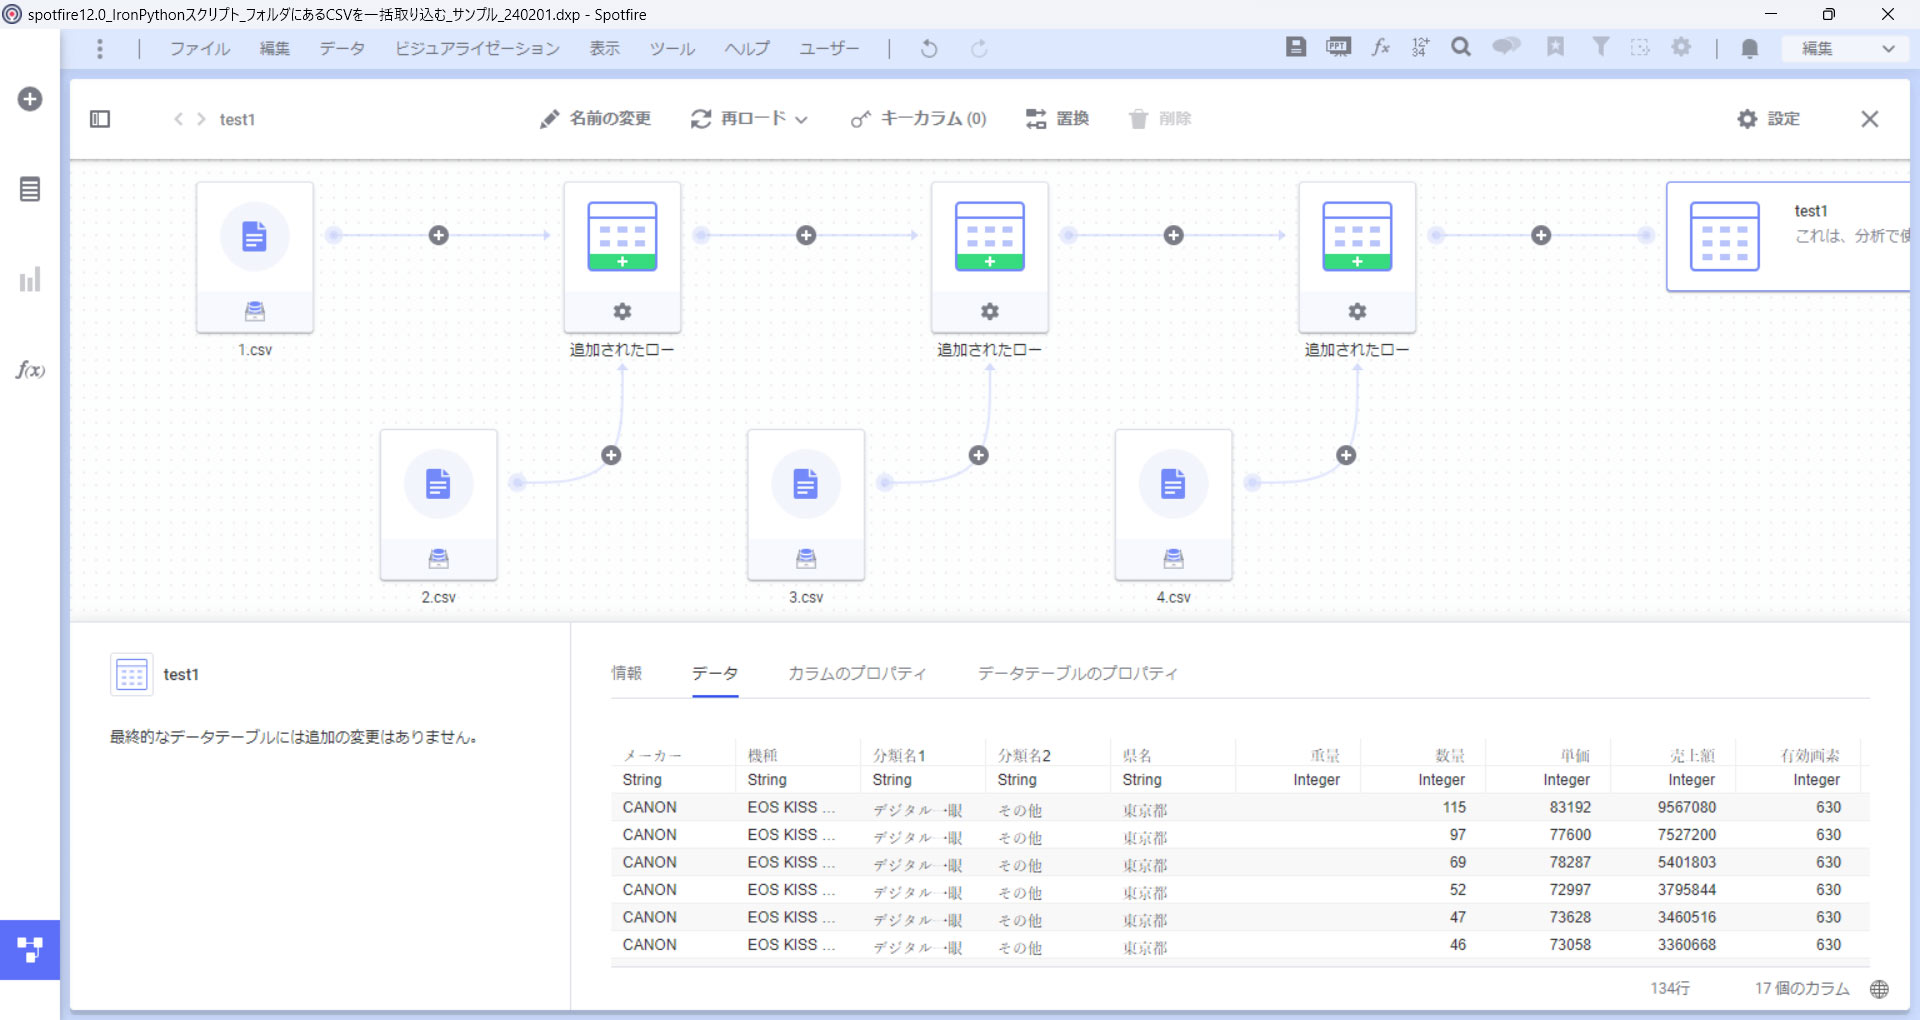Click the 削除 delete button
Viewport: 1920px width, 1020px height.
click(x=1160, y=119)
